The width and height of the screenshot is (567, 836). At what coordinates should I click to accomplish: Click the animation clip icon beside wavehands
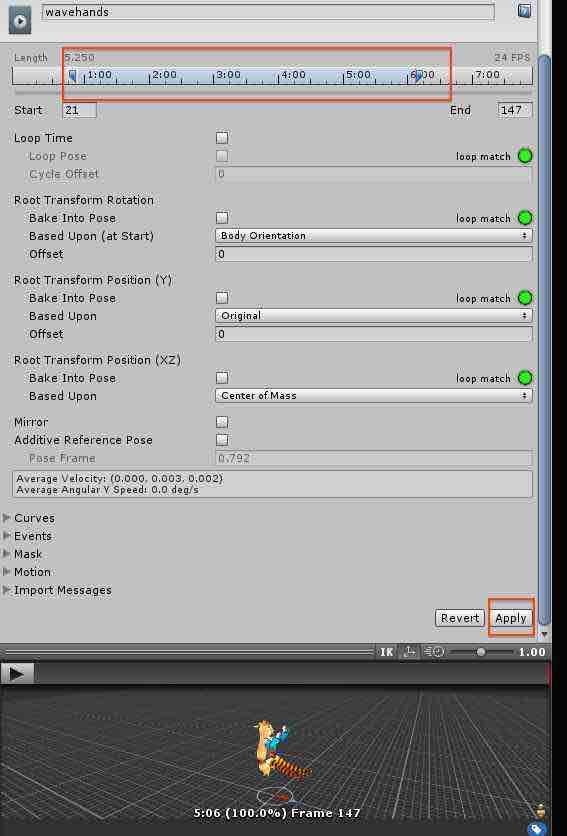(x=20, y=20)
